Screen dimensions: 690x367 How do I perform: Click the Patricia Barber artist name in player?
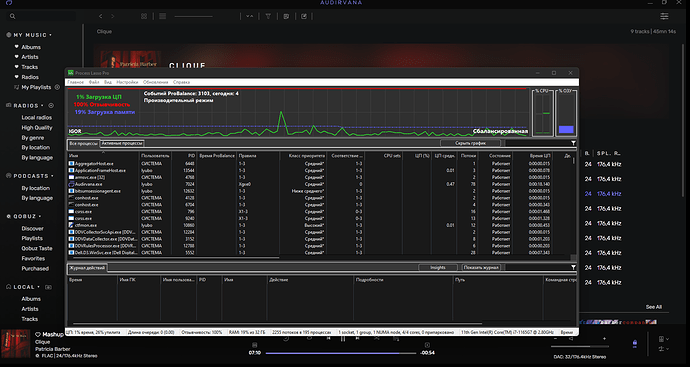tap(53, 349)
